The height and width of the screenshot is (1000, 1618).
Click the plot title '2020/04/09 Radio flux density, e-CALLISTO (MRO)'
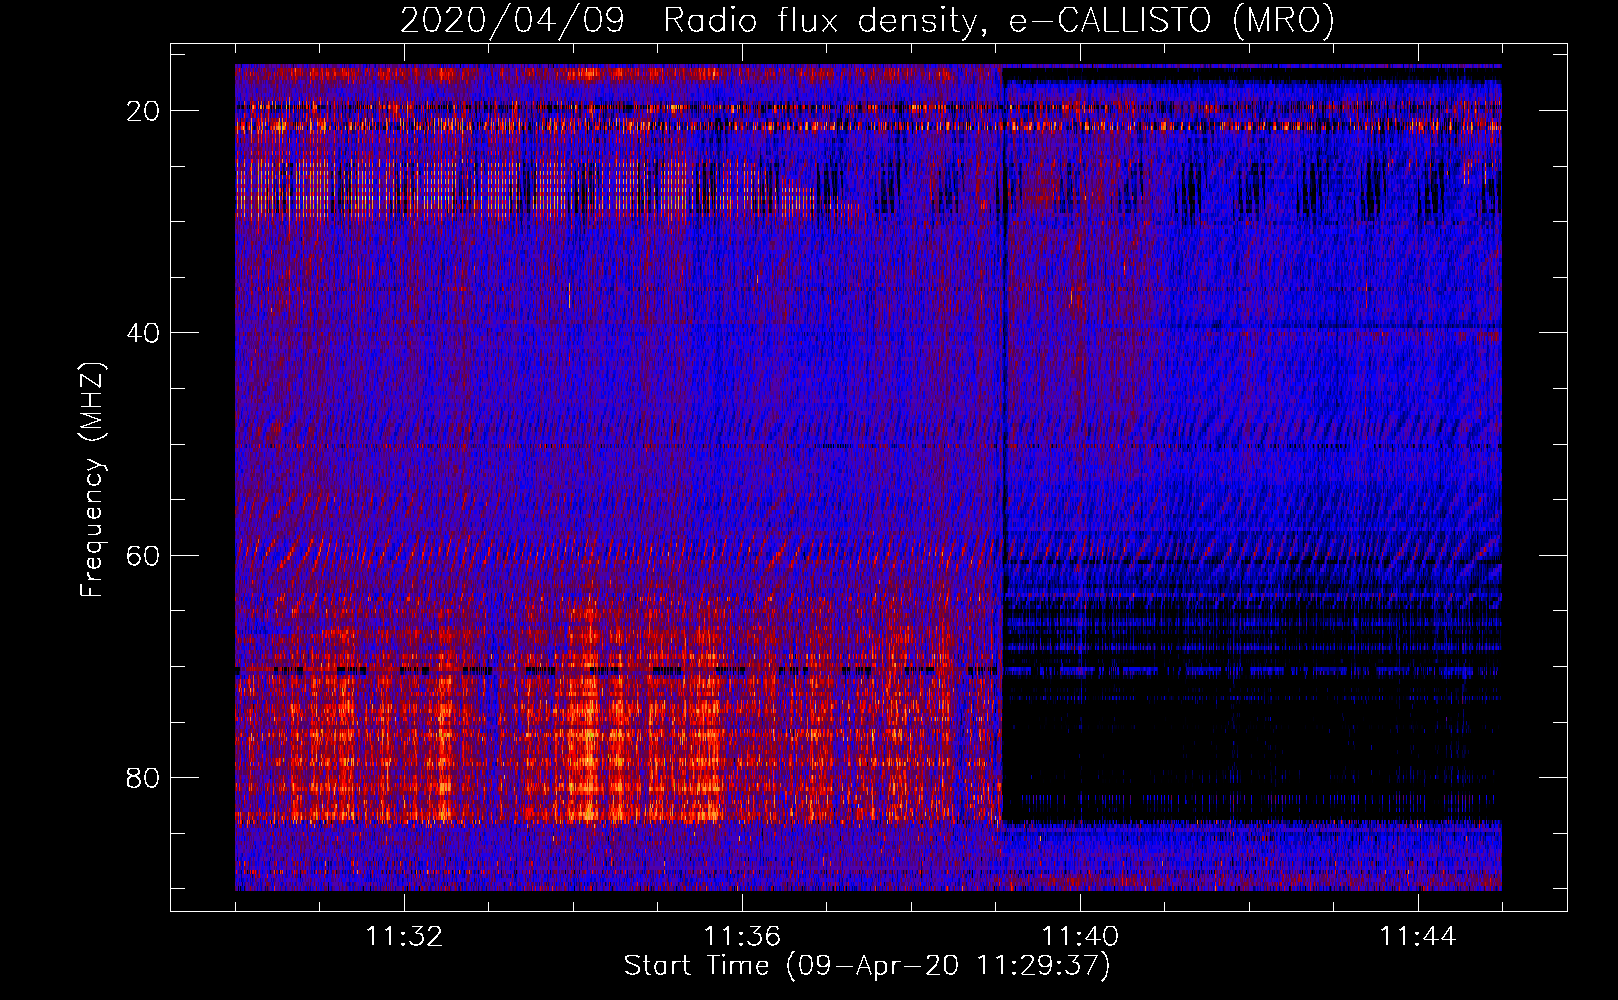[867, 21]
